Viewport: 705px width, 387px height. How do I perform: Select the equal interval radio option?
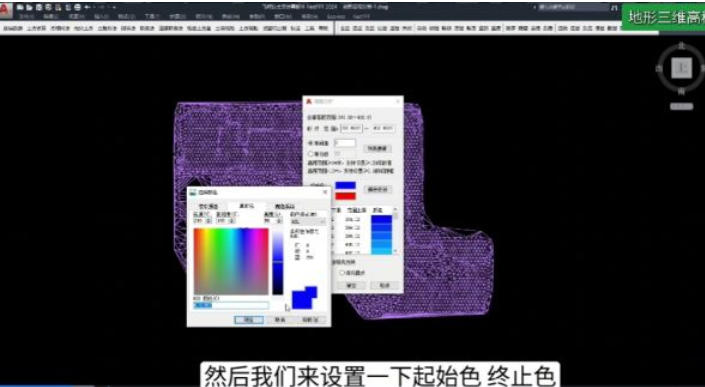click(310, 143)
